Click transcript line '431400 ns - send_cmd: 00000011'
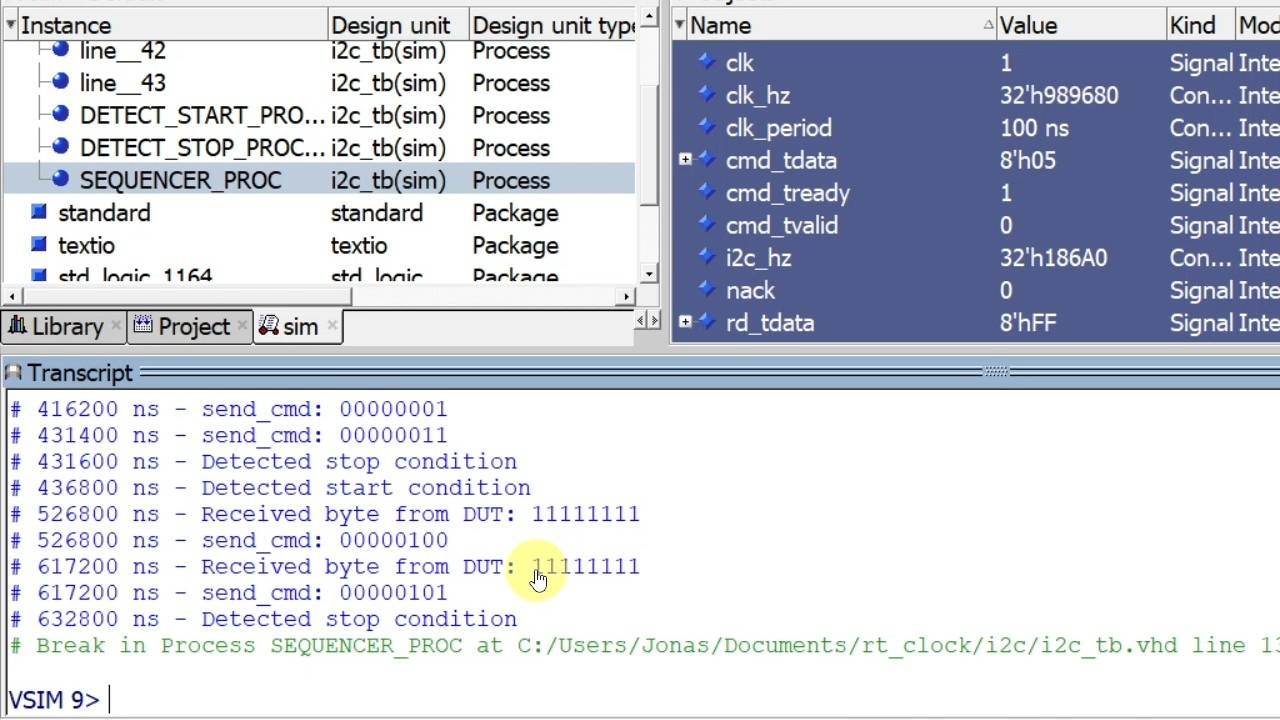 [x=229, y=435]
